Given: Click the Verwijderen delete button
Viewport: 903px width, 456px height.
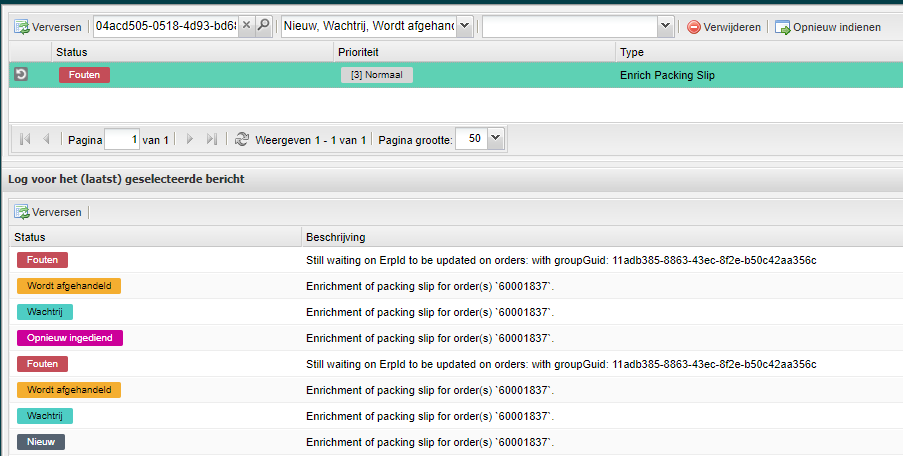Looking at the screenshot, I should [723, 27].
